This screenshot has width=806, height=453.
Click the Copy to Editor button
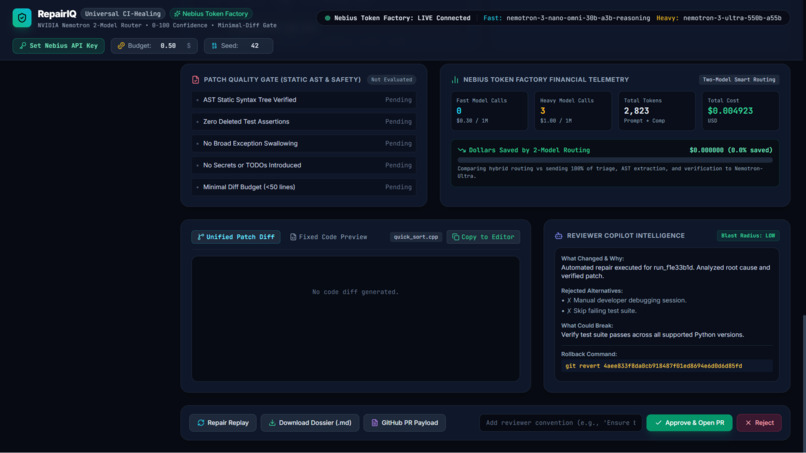point(483,237)
